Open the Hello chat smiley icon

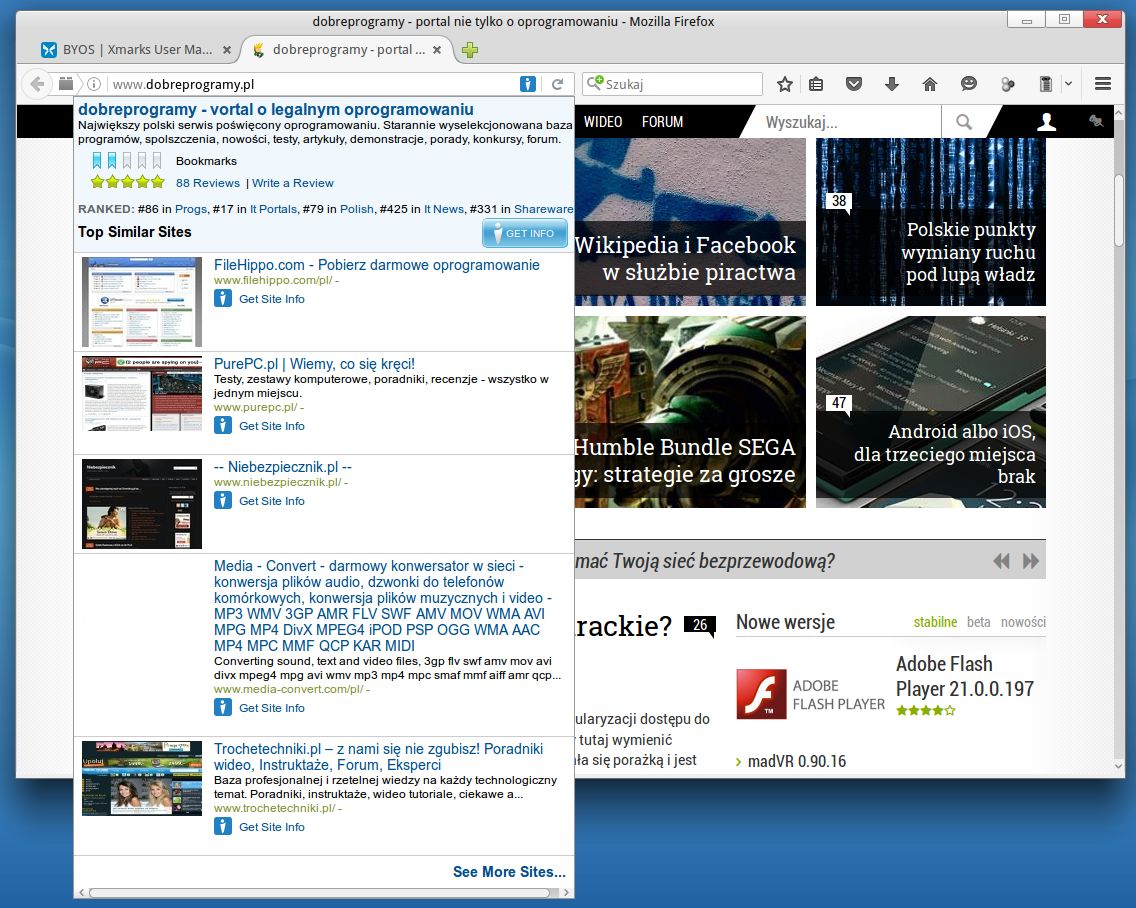[x=969, y=84]
